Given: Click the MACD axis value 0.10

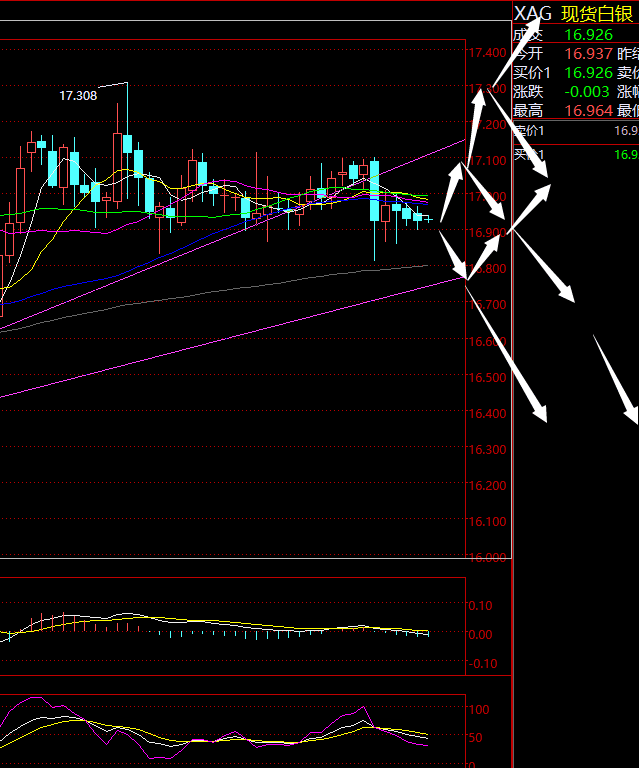Looking at the screenshot, I should (480, 605).
